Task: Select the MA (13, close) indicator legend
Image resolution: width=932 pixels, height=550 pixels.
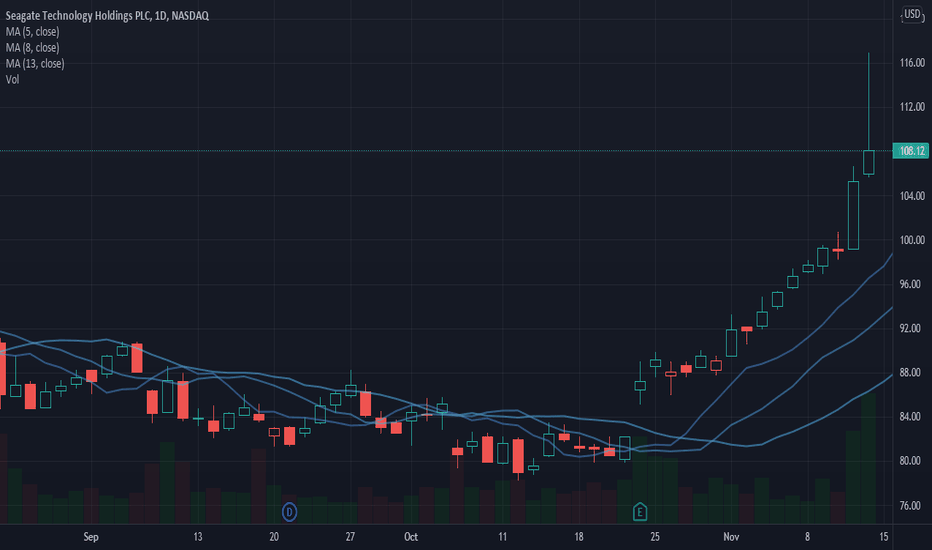Action: [35, 64]
